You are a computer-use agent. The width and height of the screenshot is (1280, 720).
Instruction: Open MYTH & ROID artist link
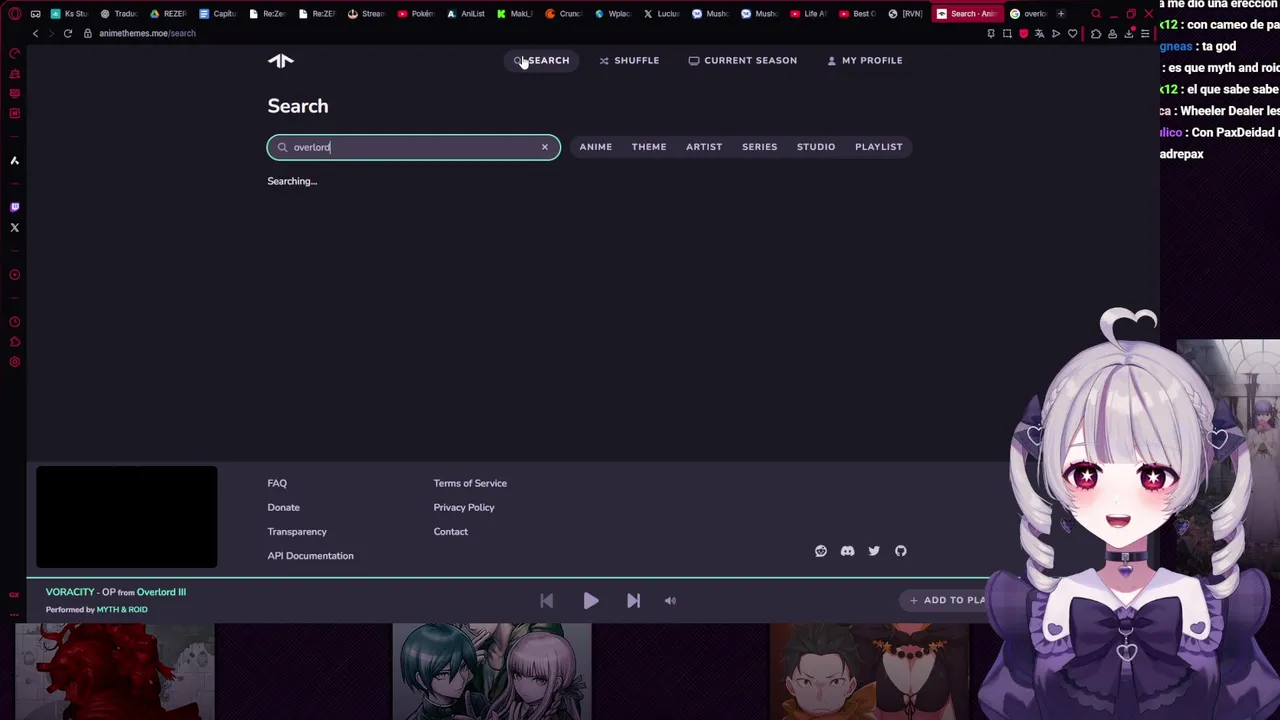click(x=122, y=609)
